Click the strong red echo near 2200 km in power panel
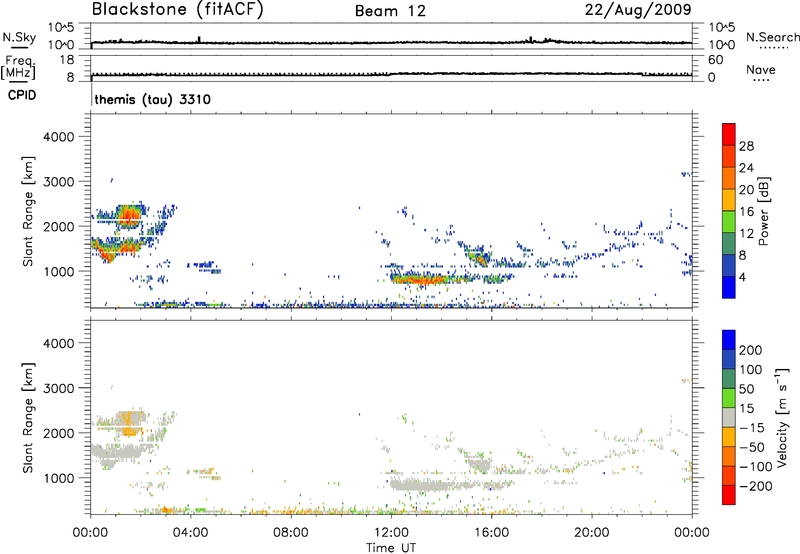This screenshot has width=800, height=554. click(129, 216)
